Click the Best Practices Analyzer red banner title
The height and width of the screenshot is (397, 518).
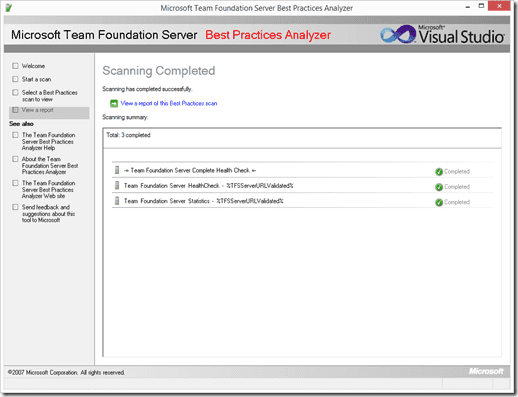[x=268, y=35]
